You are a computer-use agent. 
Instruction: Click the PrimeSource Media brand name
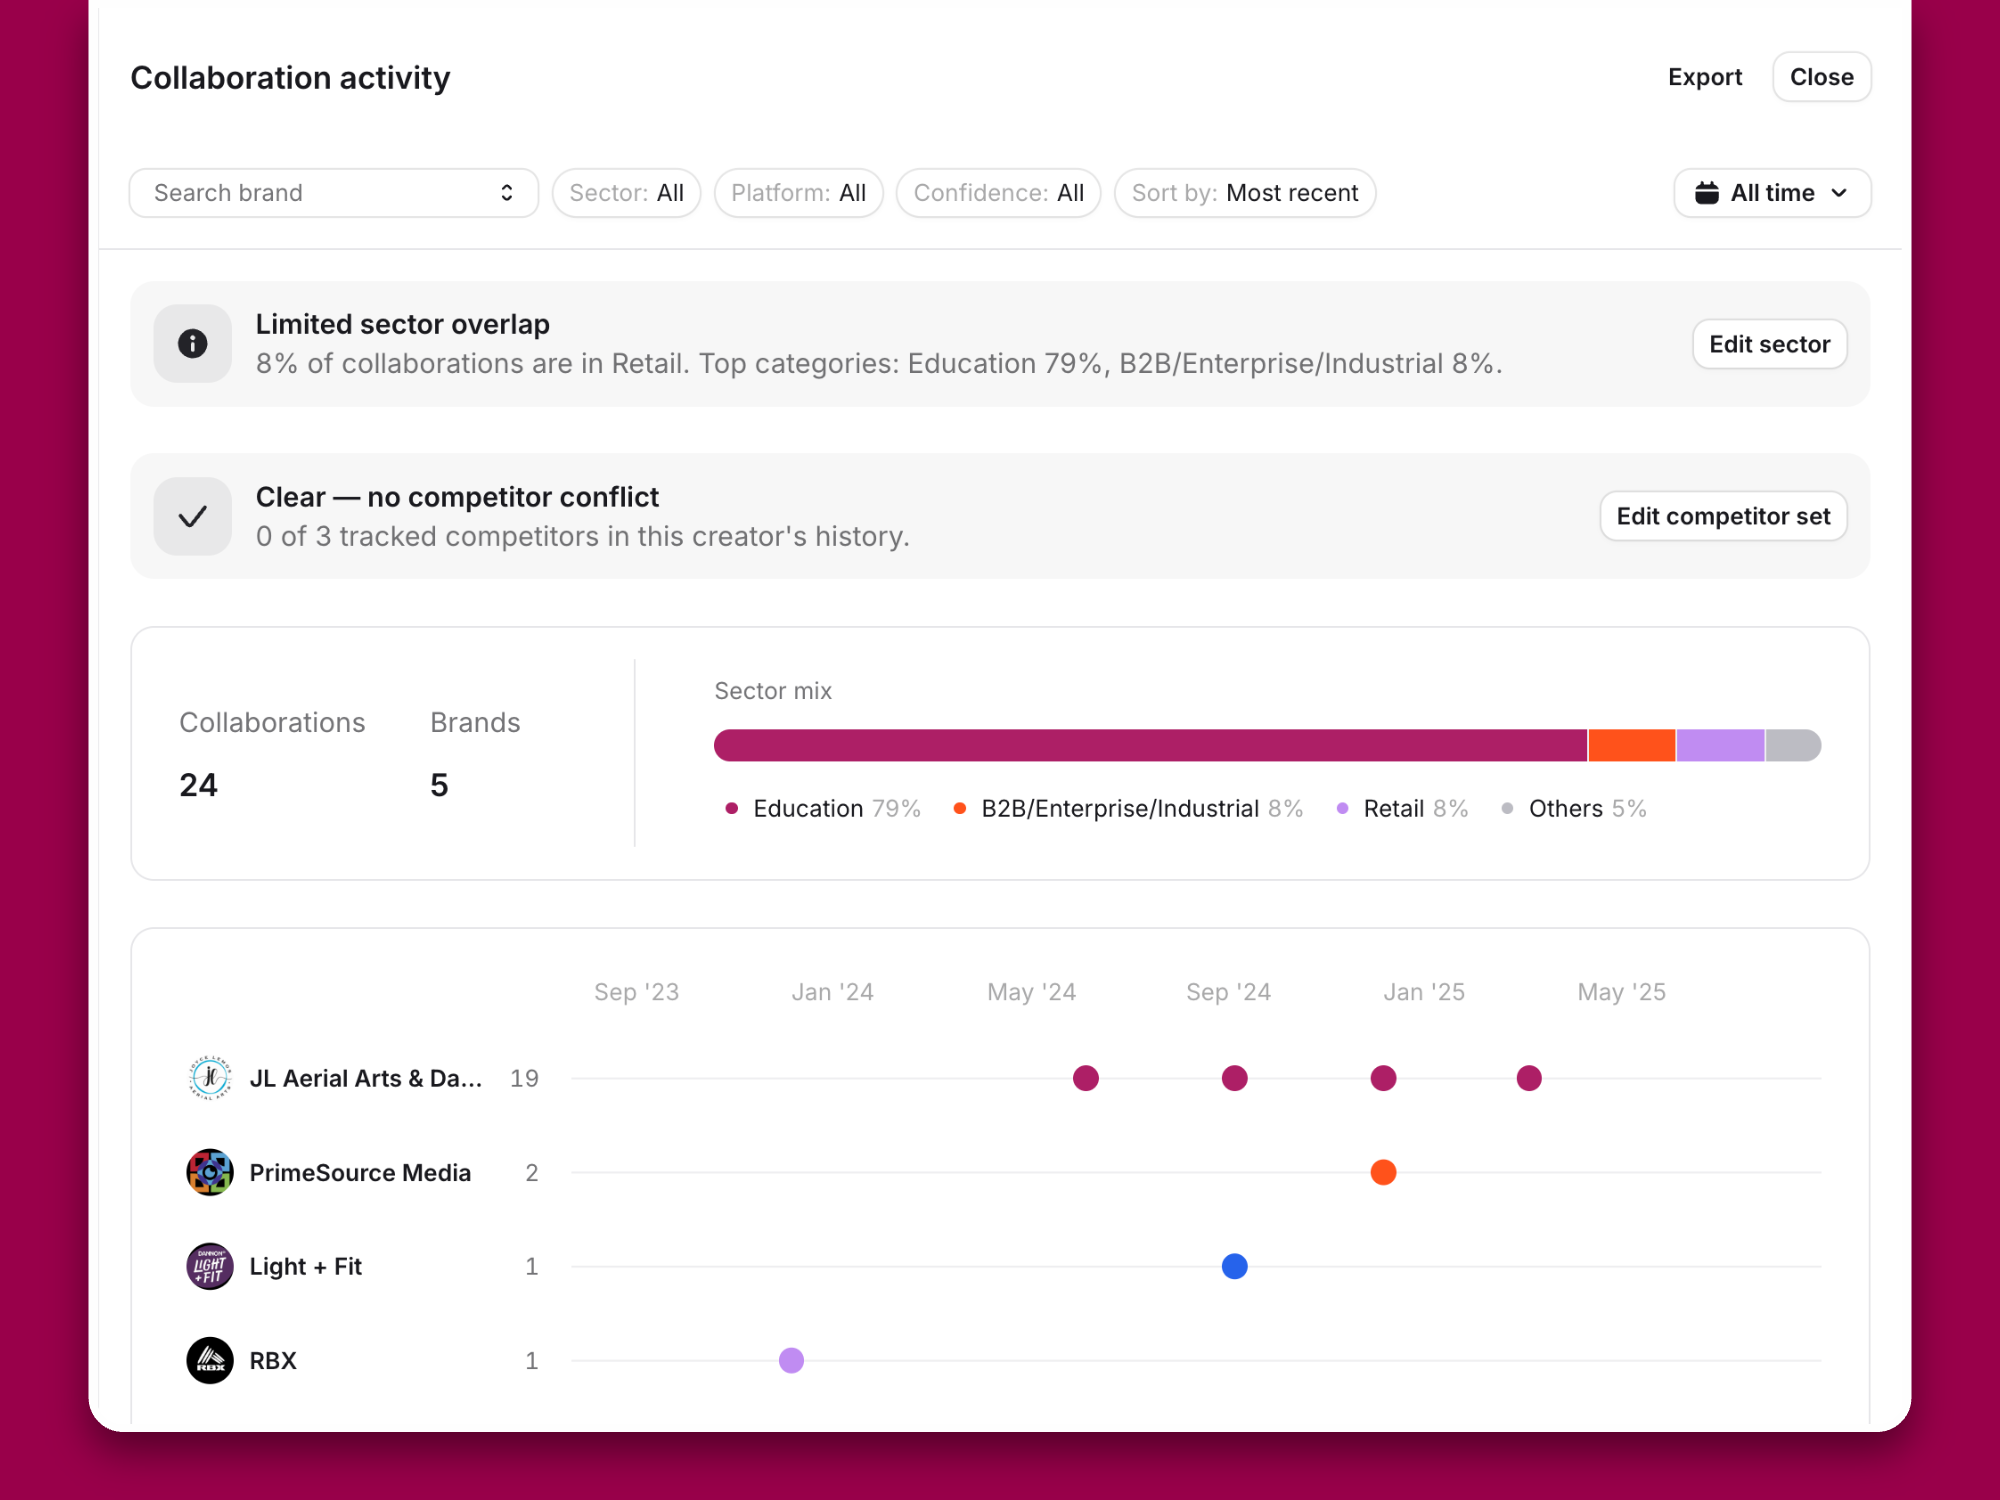pos(360,1172)
